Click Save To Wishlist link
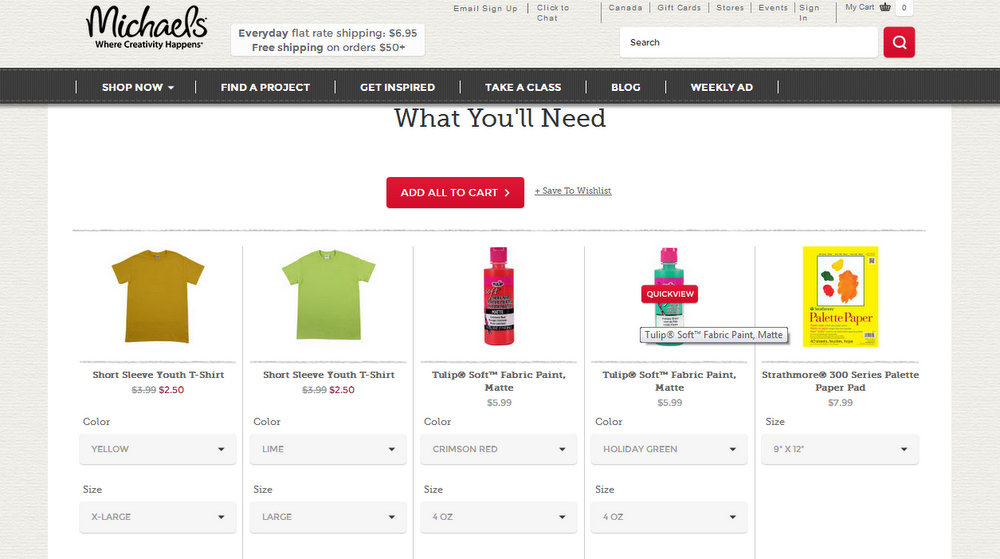 [x=573, y=191]
